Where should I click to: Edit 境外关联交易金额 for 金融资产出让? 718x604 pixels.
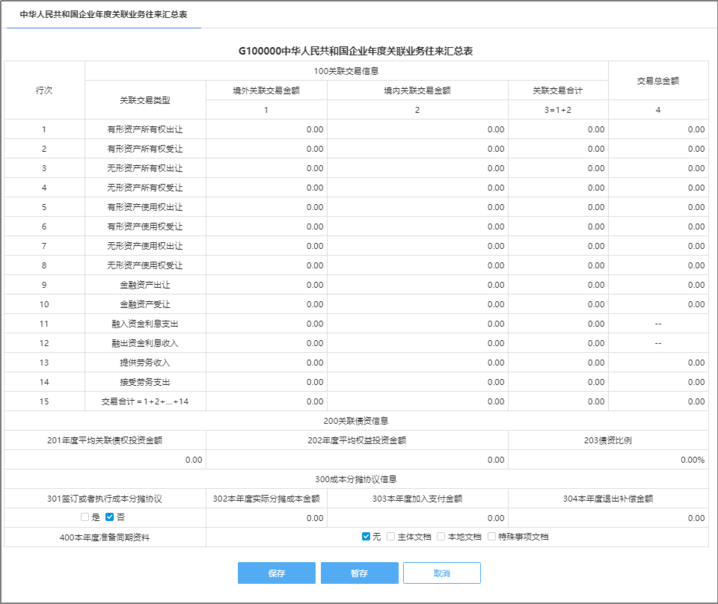(x=267, y=285)
